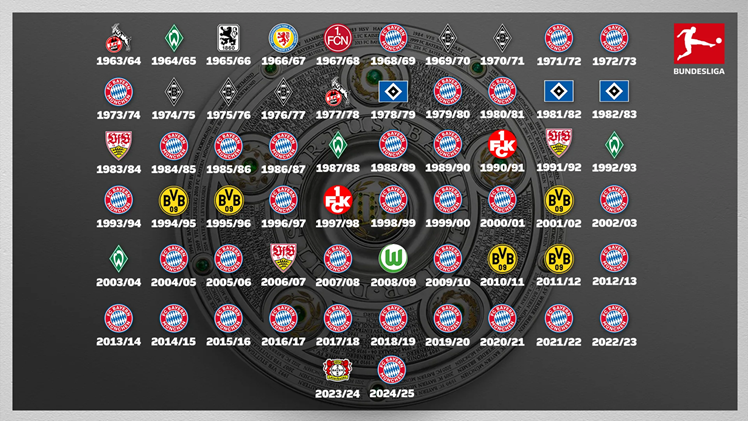Choose the Kaiserslautern crest above 1997/98
The image size is (748, 421).
coord(338,200)
